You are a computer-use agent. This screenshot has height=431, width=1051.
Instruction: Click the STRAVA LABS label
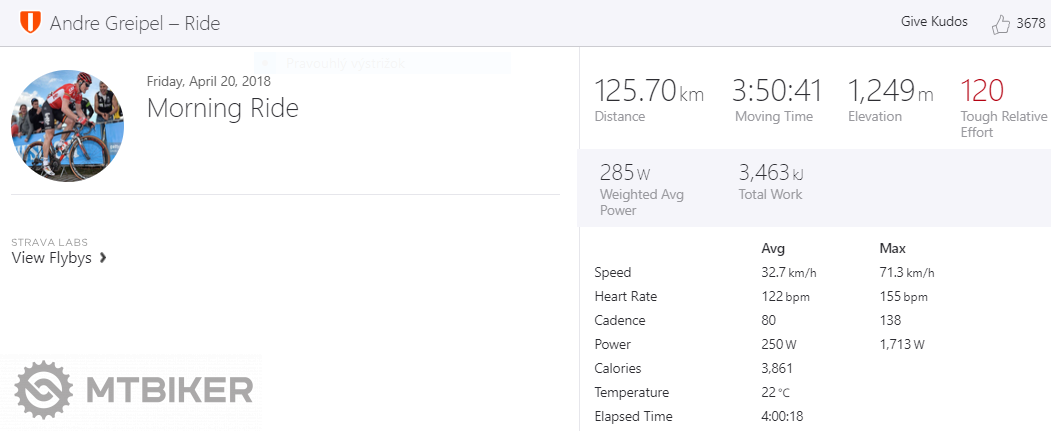[49, 242]
